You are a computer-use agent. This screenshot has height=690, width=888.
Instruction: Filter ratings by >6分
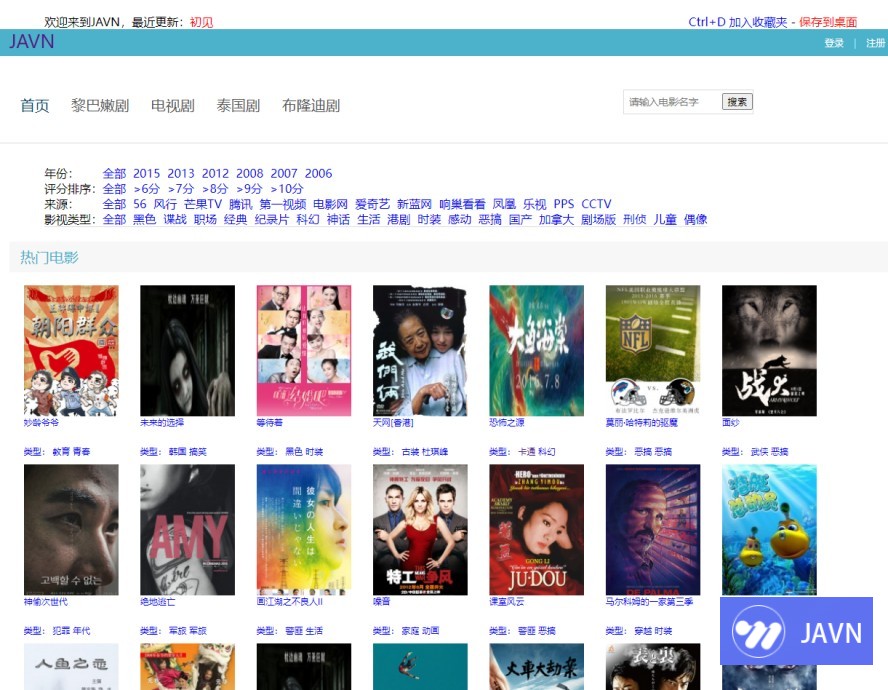click(147, 189)
